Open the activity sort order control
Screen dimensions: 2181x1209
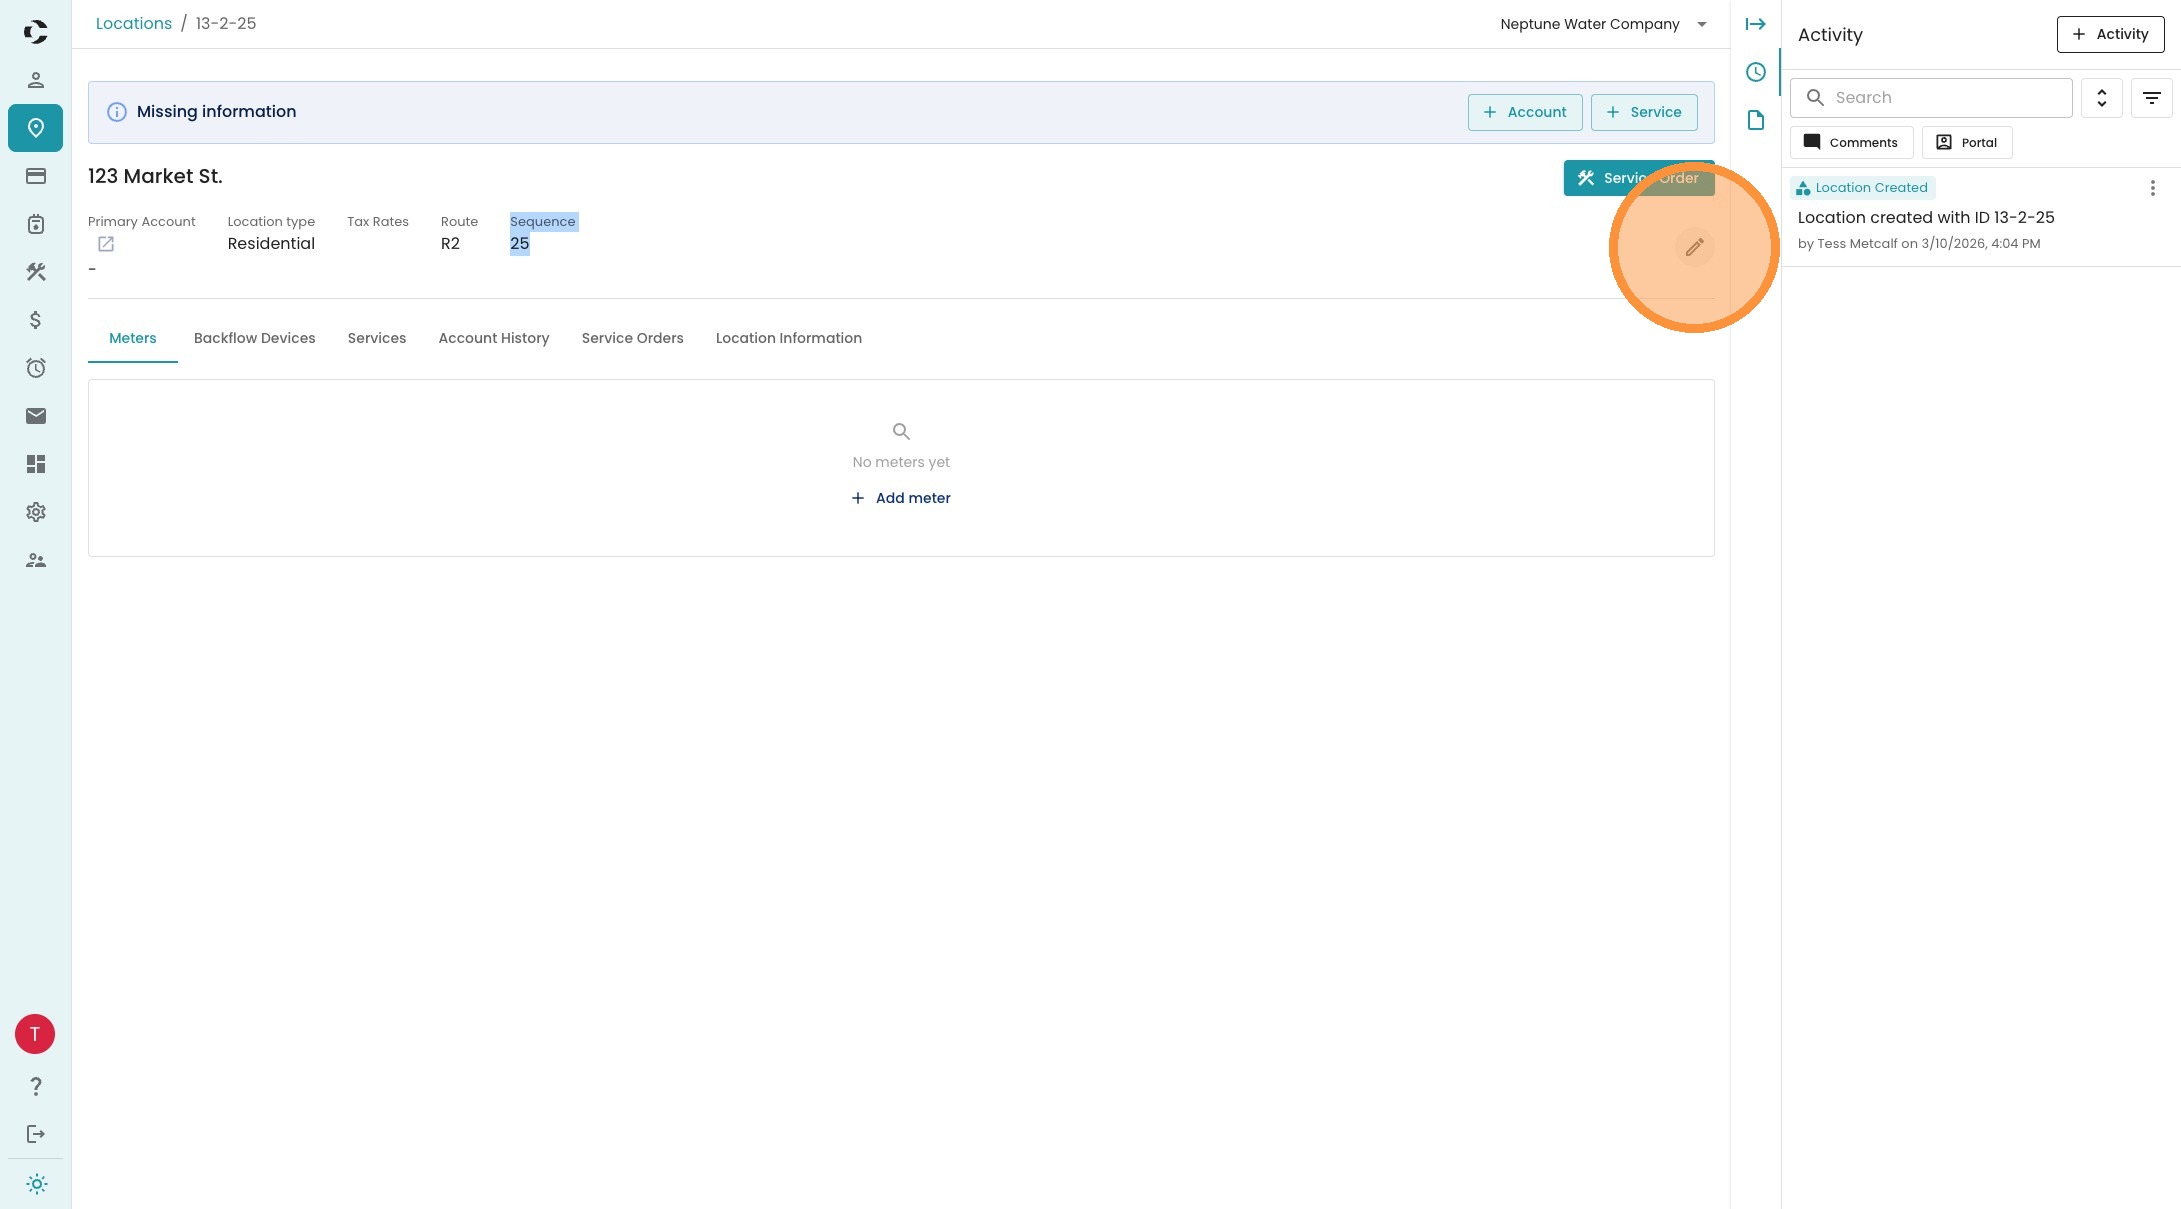click(x=2101, y=98)
